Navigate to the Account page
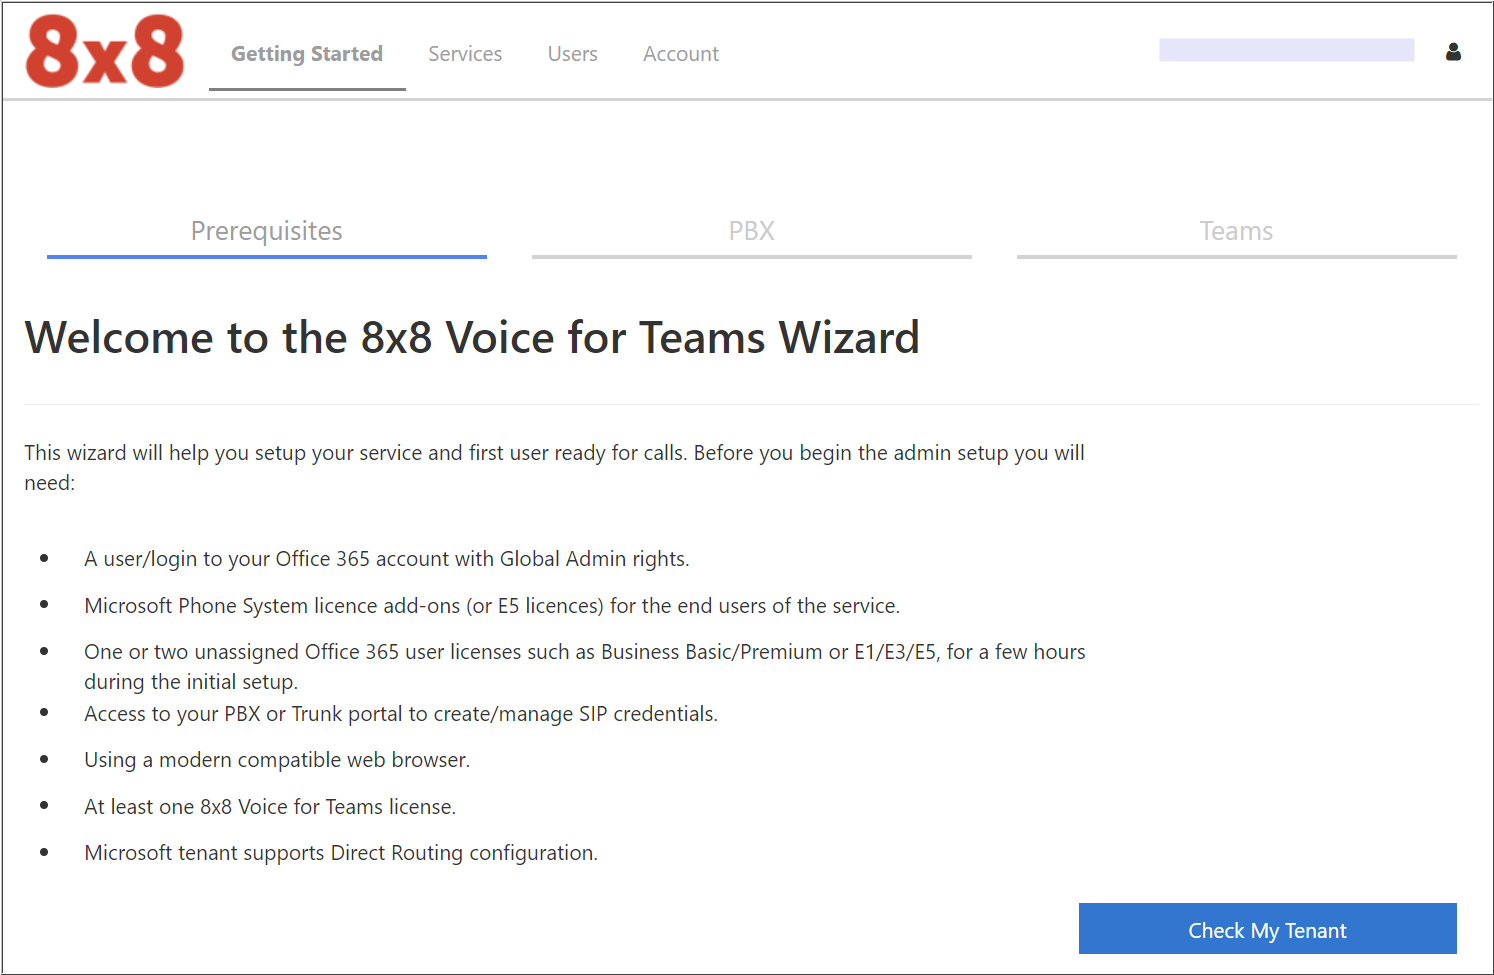 point(681,54)
